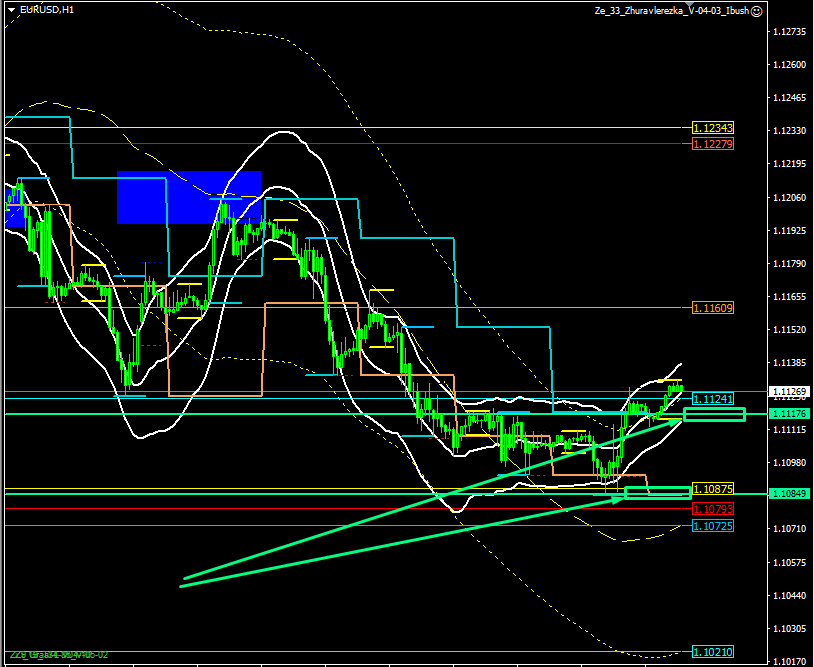Click the 1.10875 yellow price label

[x=712, y=488]
